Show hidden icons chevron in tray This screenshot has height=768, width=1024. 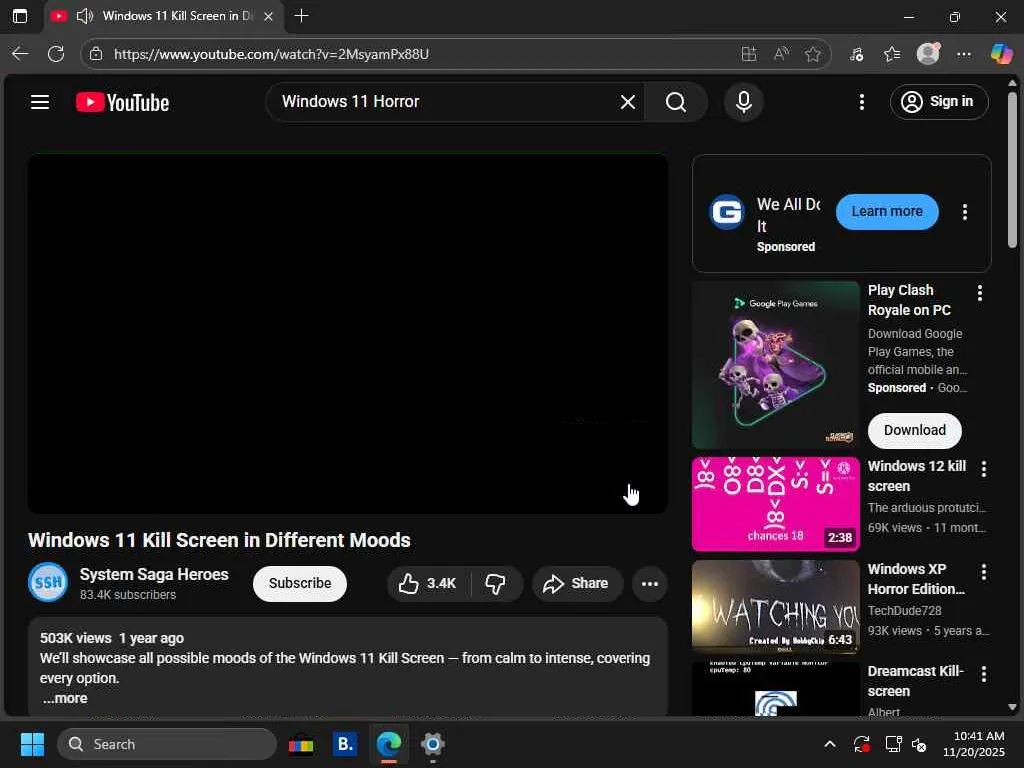[x=829, y=744]
